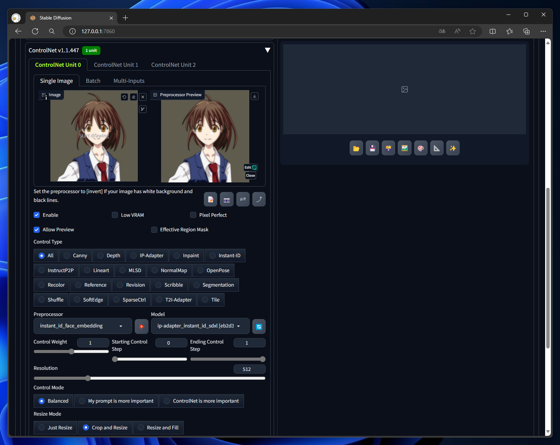The width and height of the screenshot is (560, 445).
Task: Switch to ControlNet Unit 2 tab
Action: (x=173, y=65)
